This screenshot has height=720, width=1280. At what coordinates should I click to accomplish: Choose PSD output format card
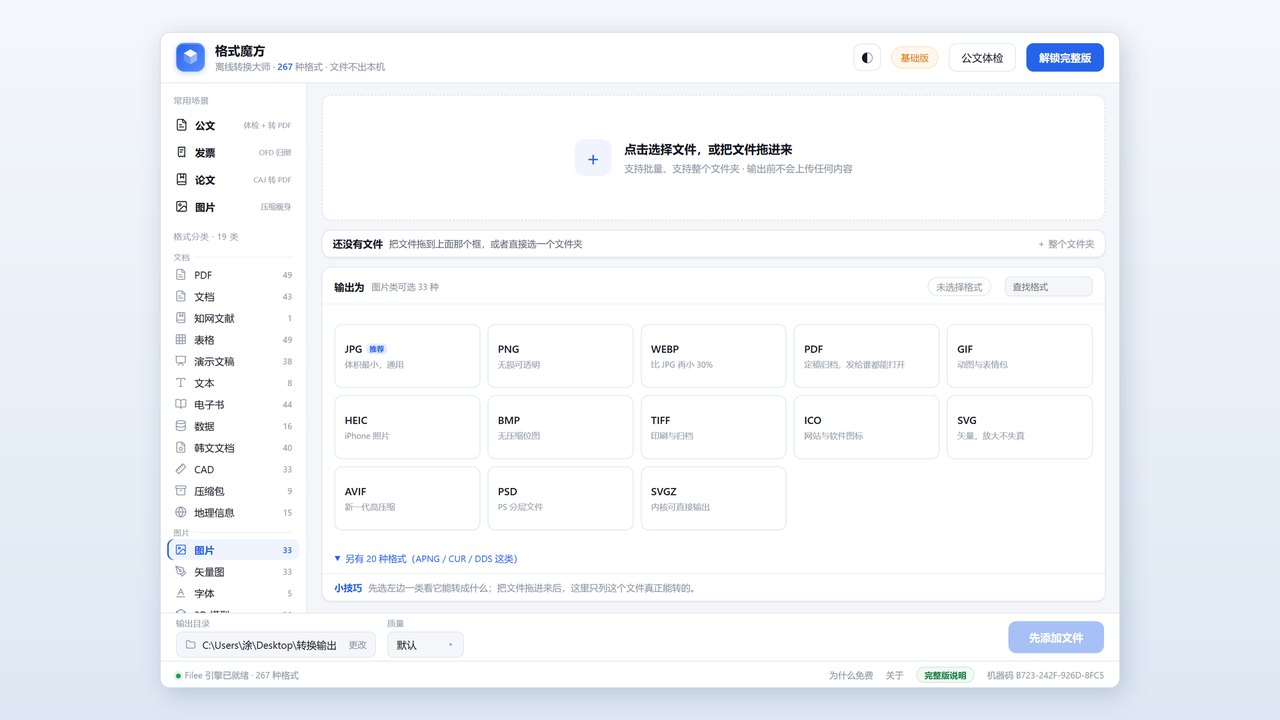[x=560, y=498]
